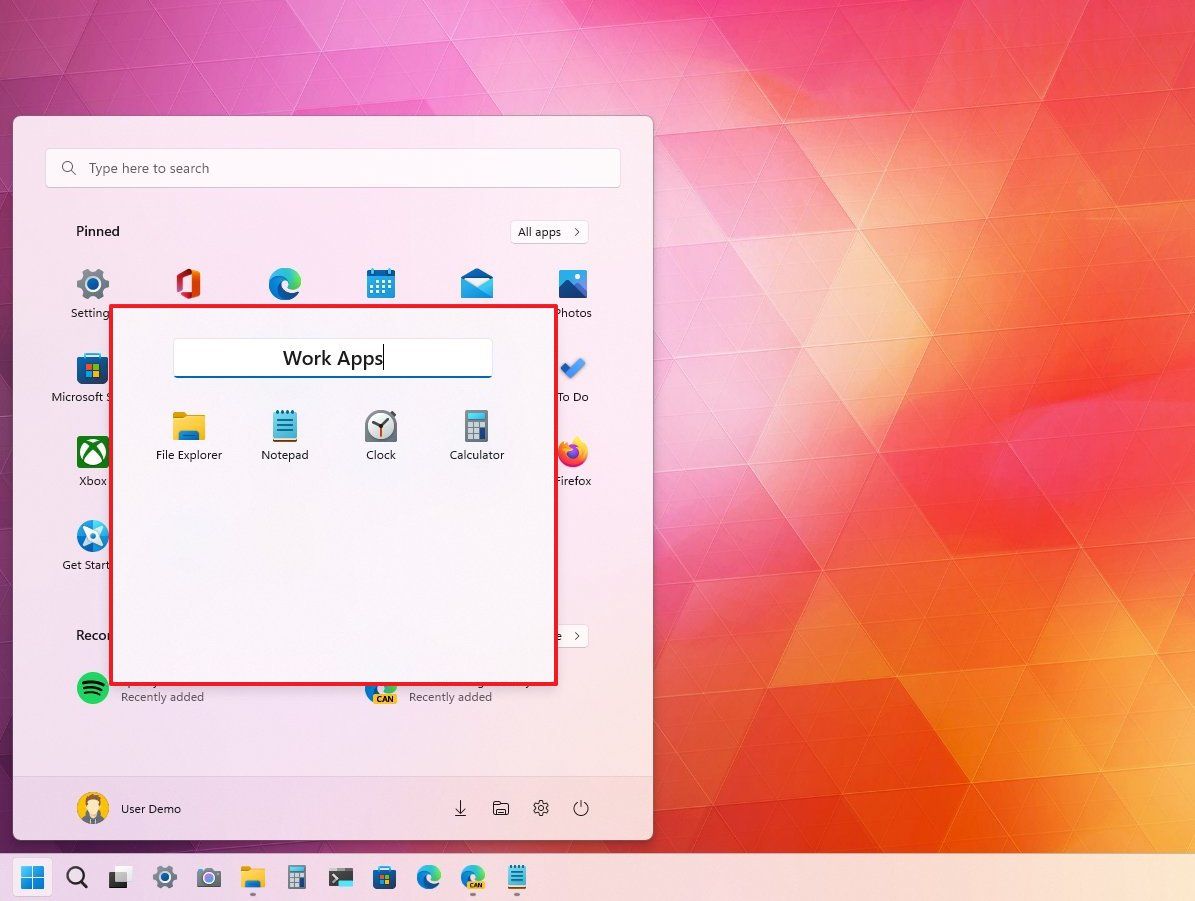The height and width of the screenshot is (901, 1195).
Task: Launch the Camera app from the taskbar
Action: coord(209,877)
